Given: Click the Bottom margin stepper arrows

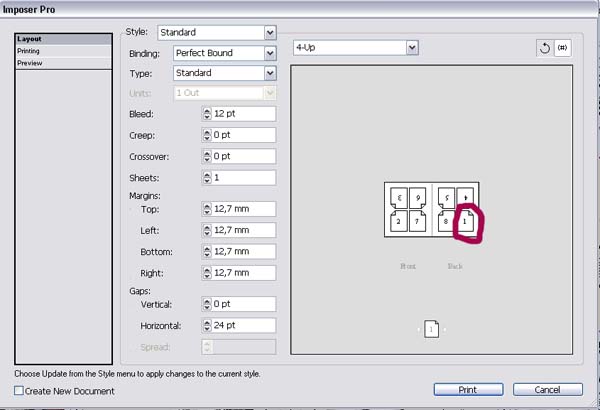Looking at the screenshot, I should click(207, 252).
